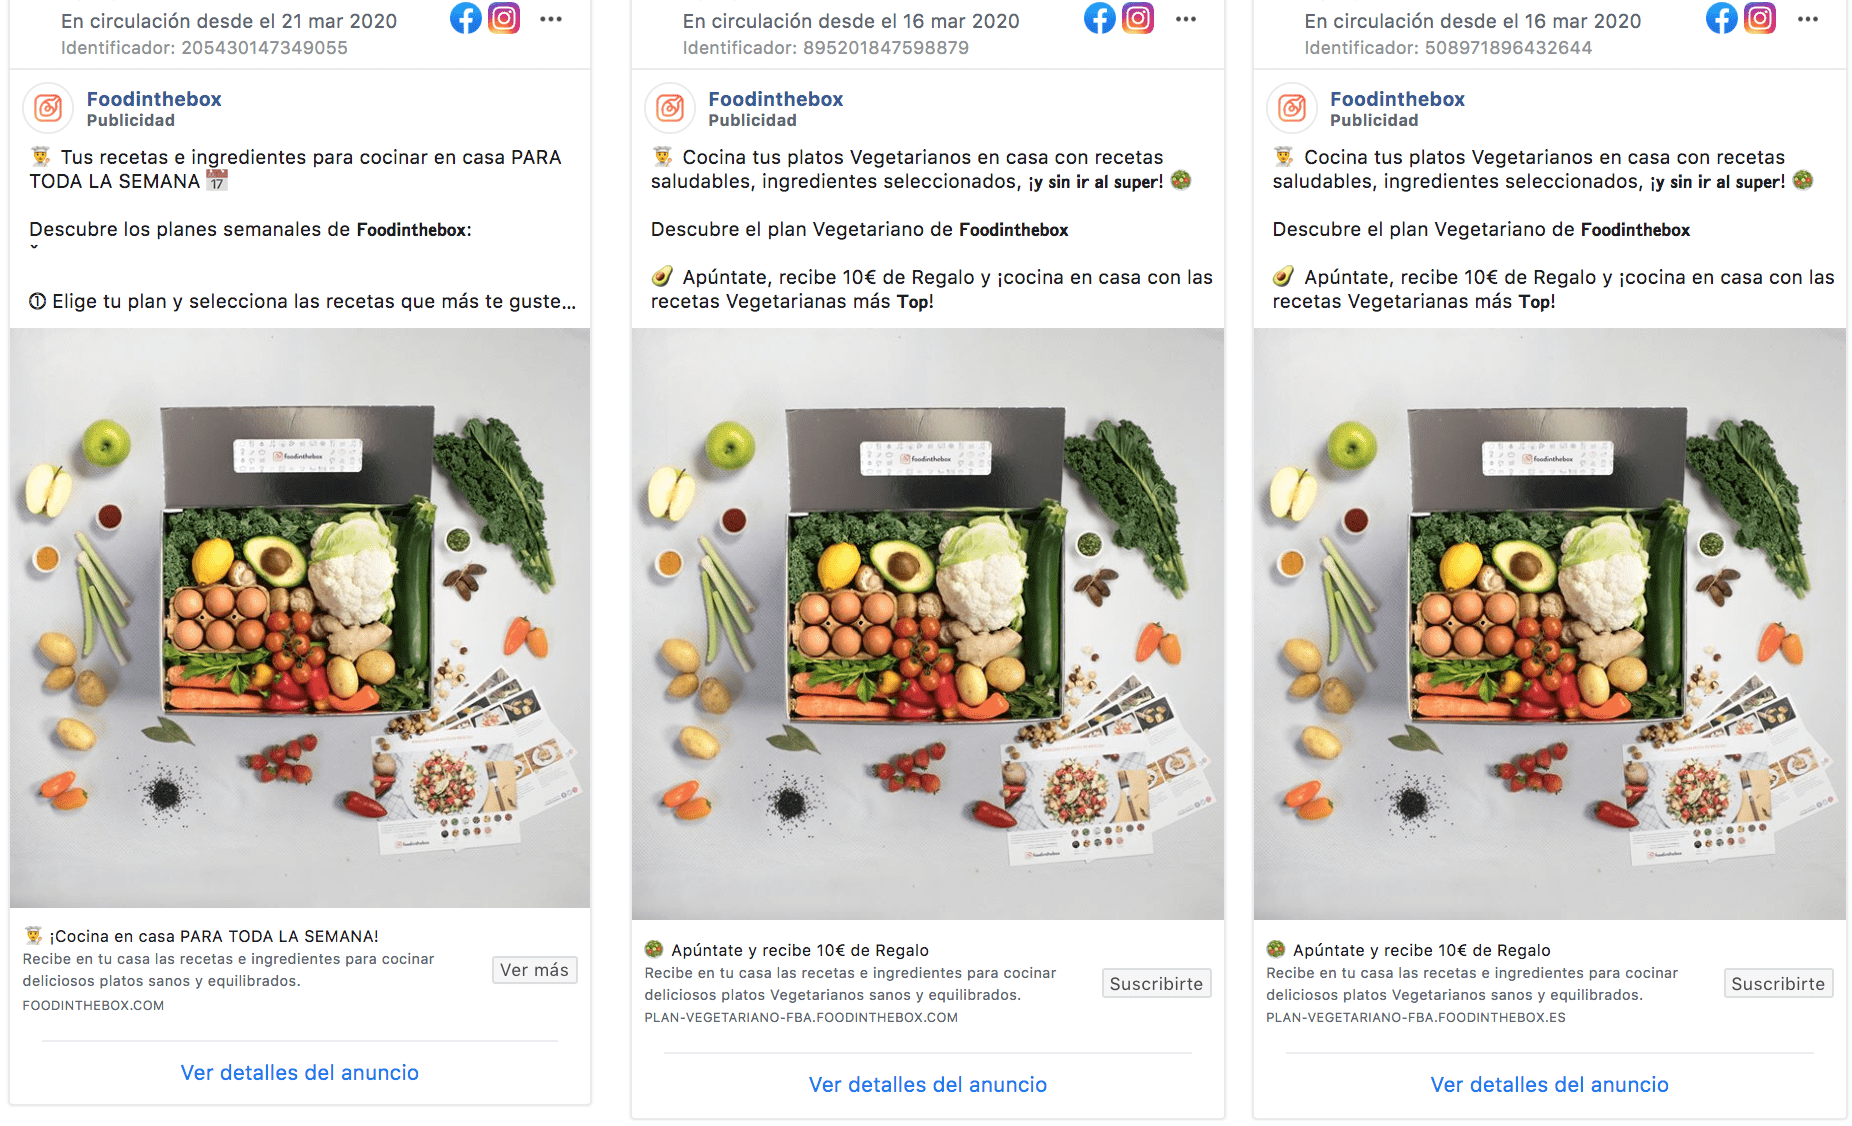Open Foodinthebox page name in third ad
Screen dimensions: 1852x1126
click(x=1397, y=99)
